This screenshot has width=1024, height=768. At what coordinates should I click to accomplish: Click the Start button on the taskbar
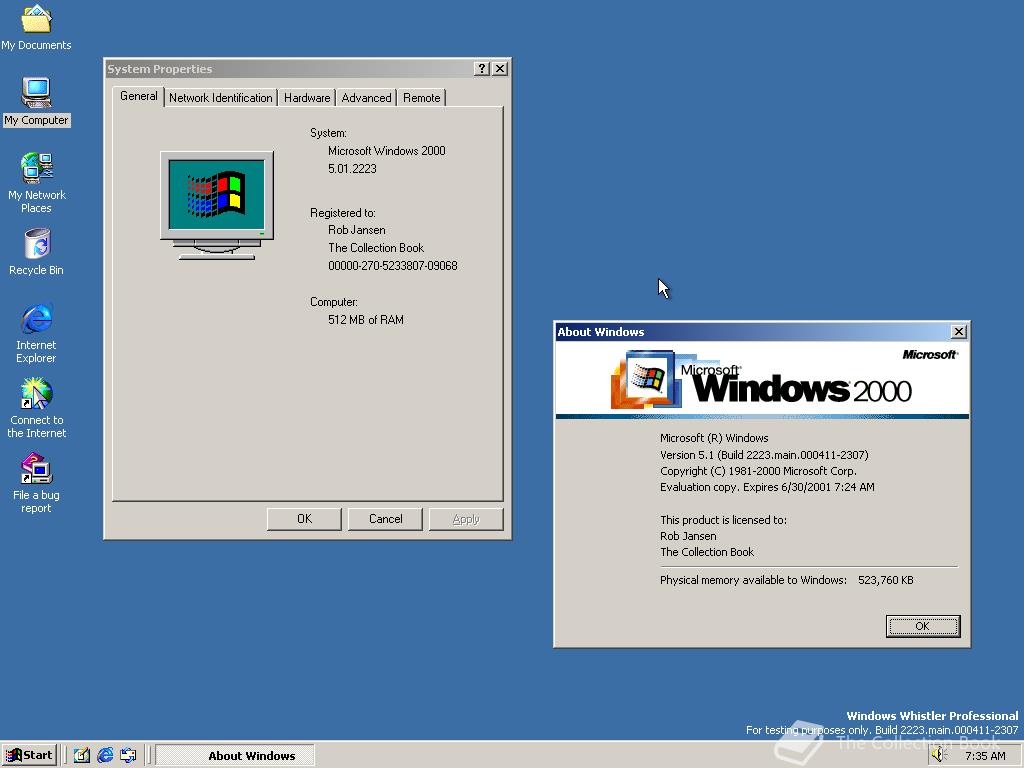point(29,755)
